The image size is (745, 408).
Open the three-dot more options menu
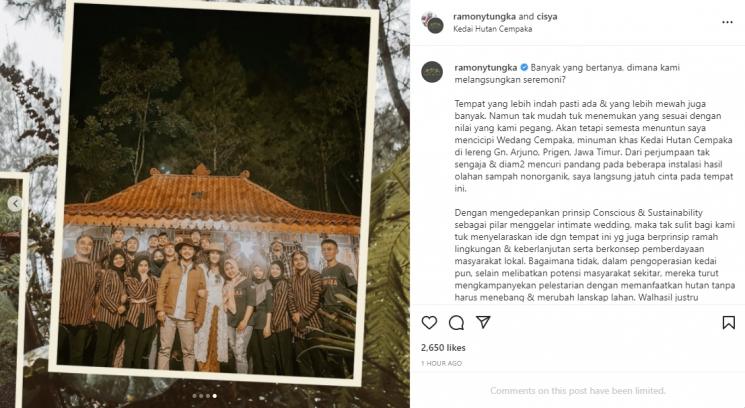[727, 22]
